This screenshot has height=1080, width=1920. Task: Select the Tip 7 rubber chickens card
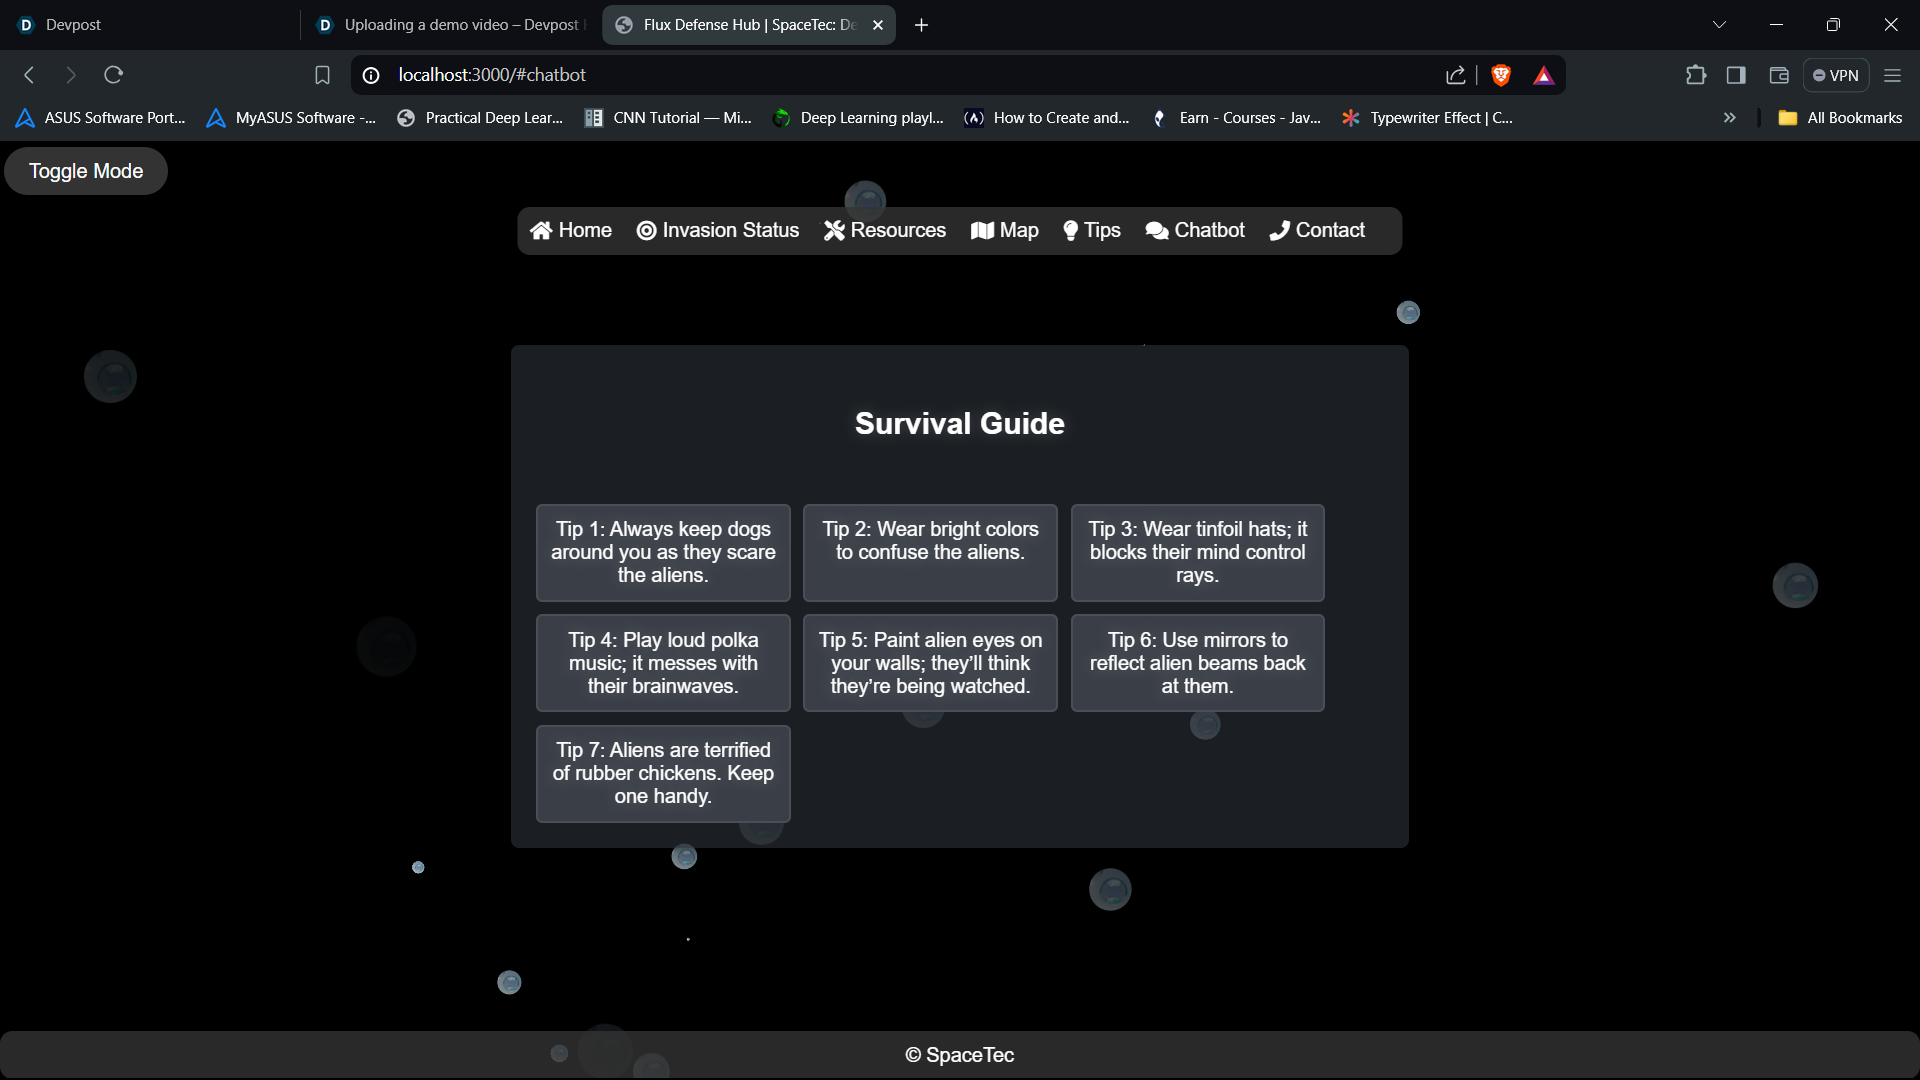pyautogui.click(x=663, y=773)
